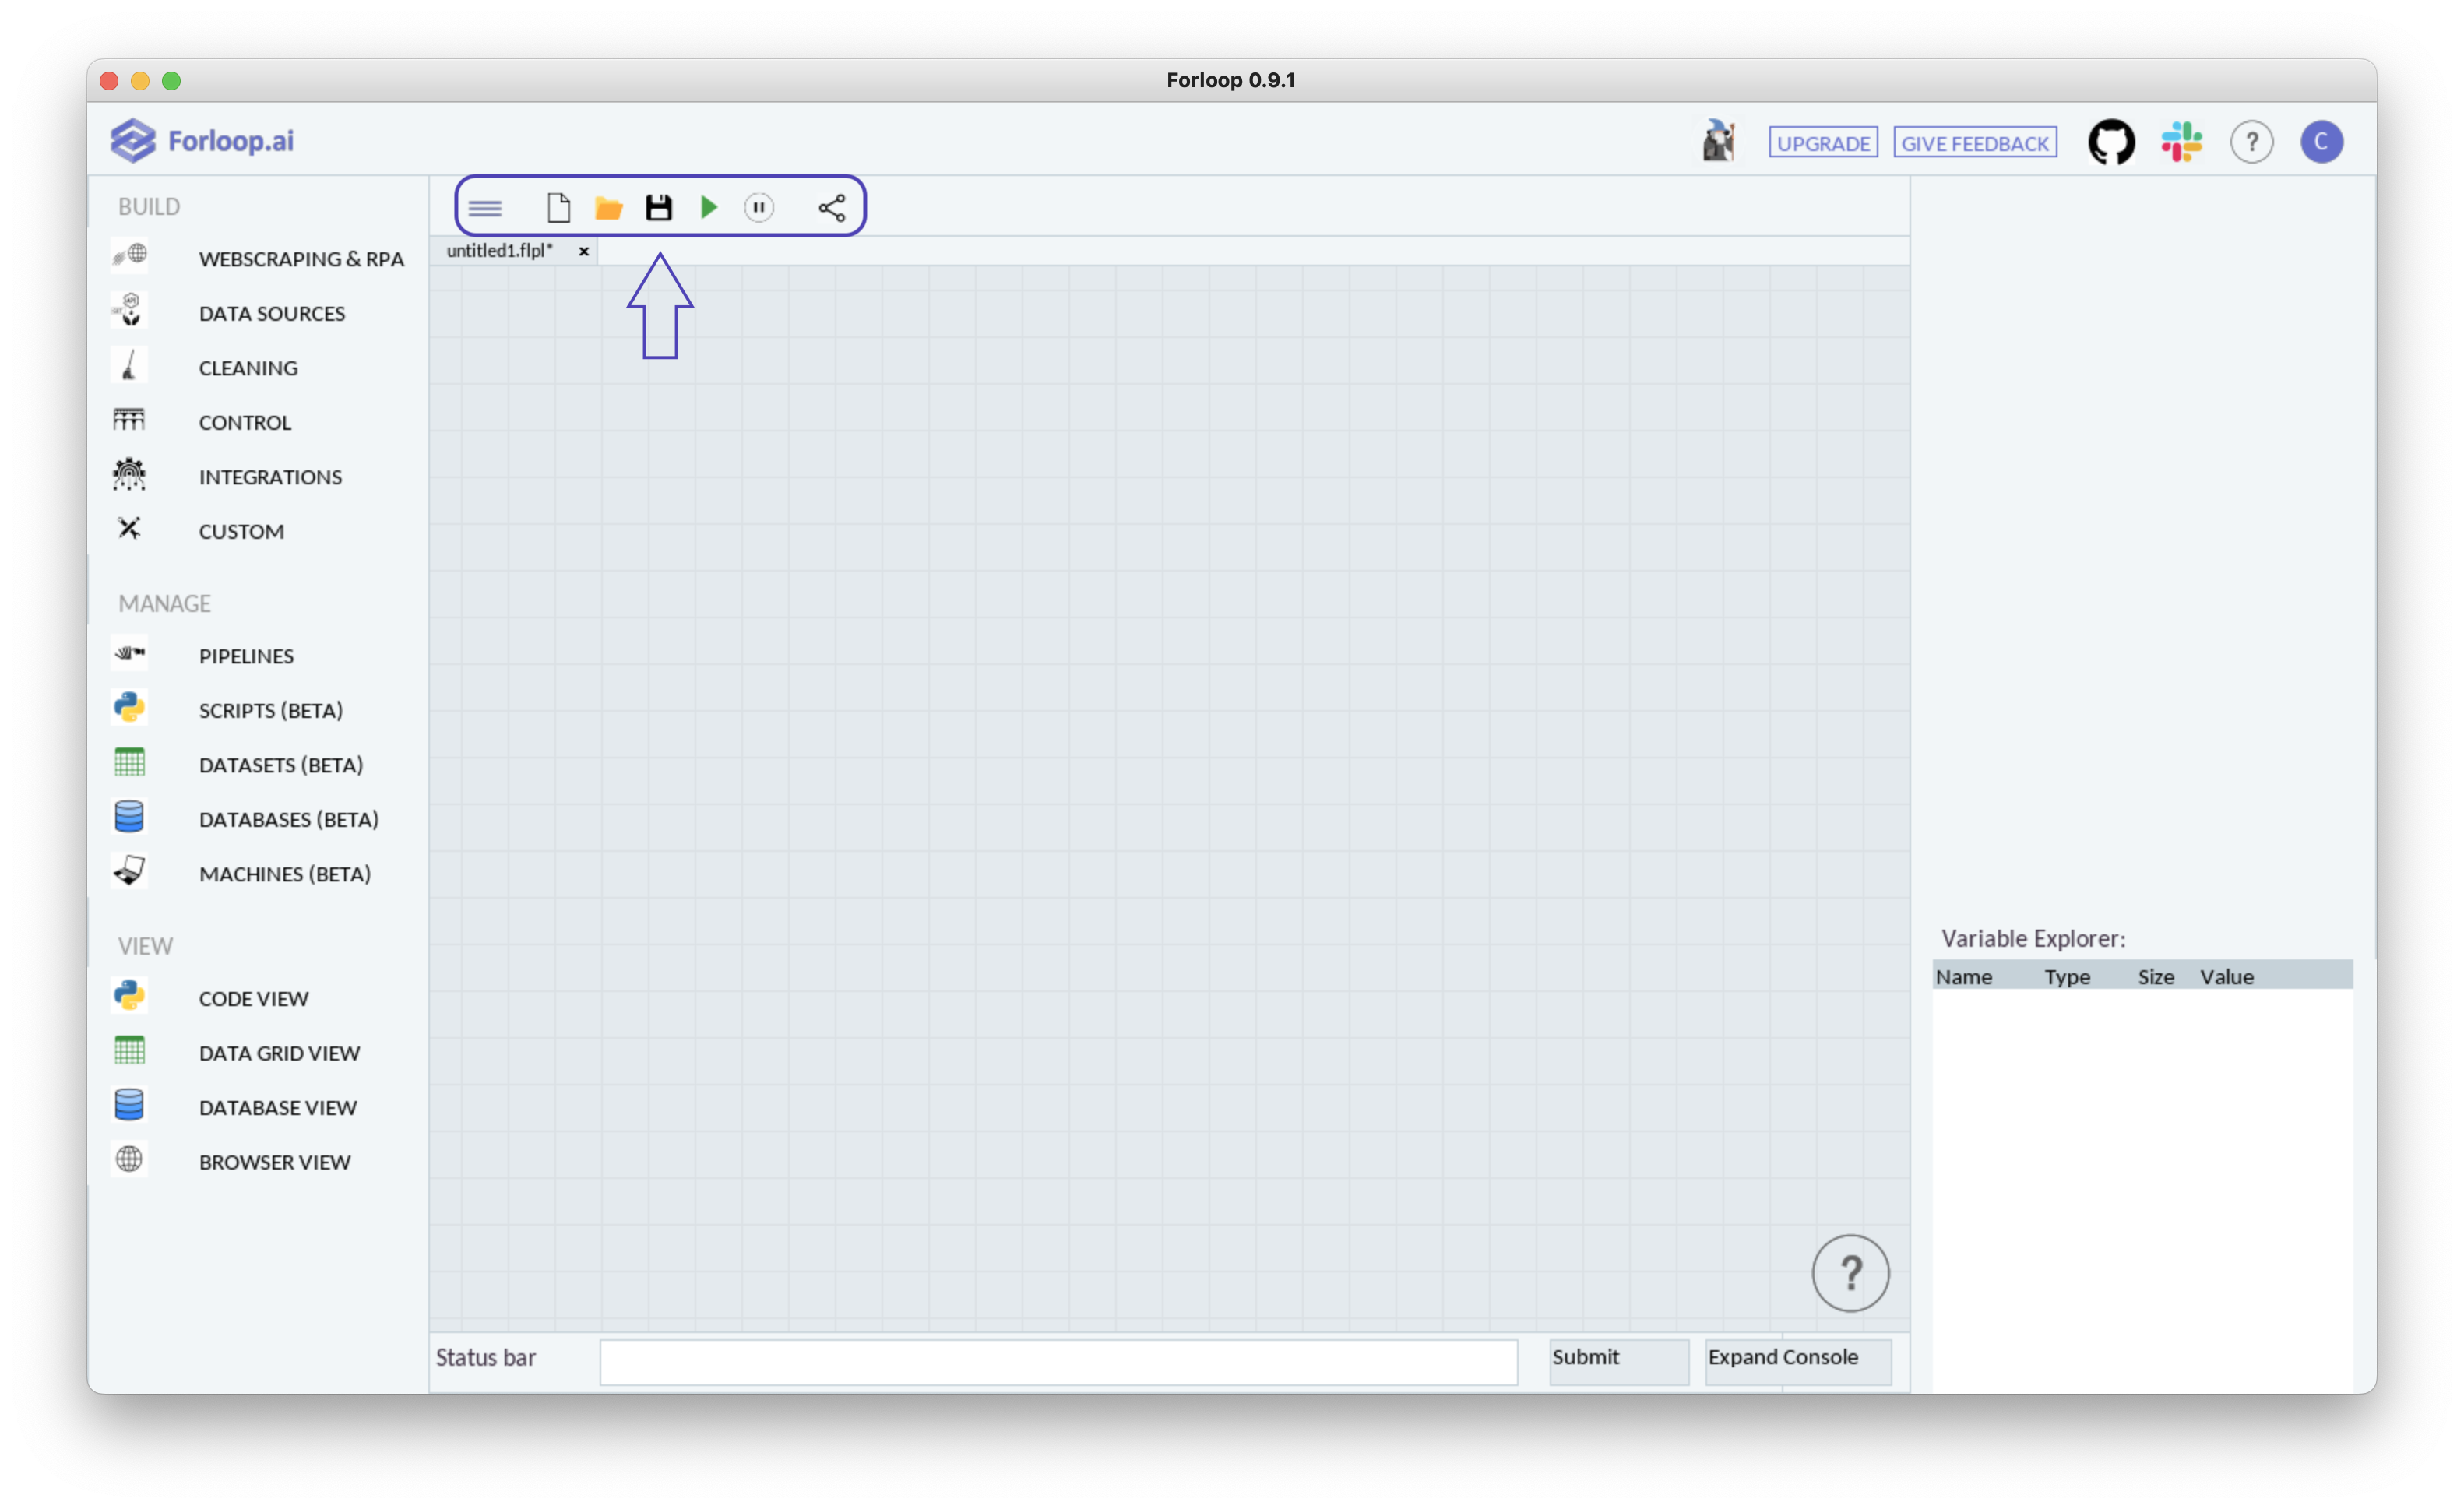Open Data Sources category
The width and height of the screenshot is (2464, 1509).
tap(272, 313)
